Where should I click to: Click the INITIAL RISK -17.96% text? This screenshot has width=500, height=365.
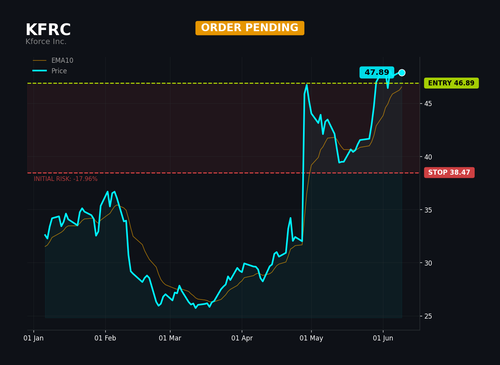(65, 179)
